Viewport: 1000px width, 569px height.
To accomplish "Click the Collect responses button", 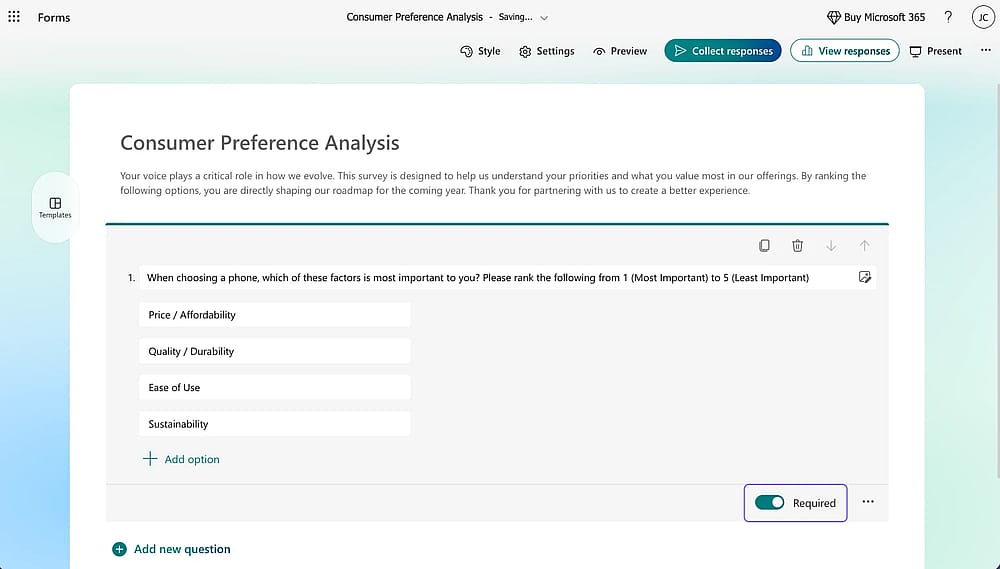I will click(x=723, y=51).
